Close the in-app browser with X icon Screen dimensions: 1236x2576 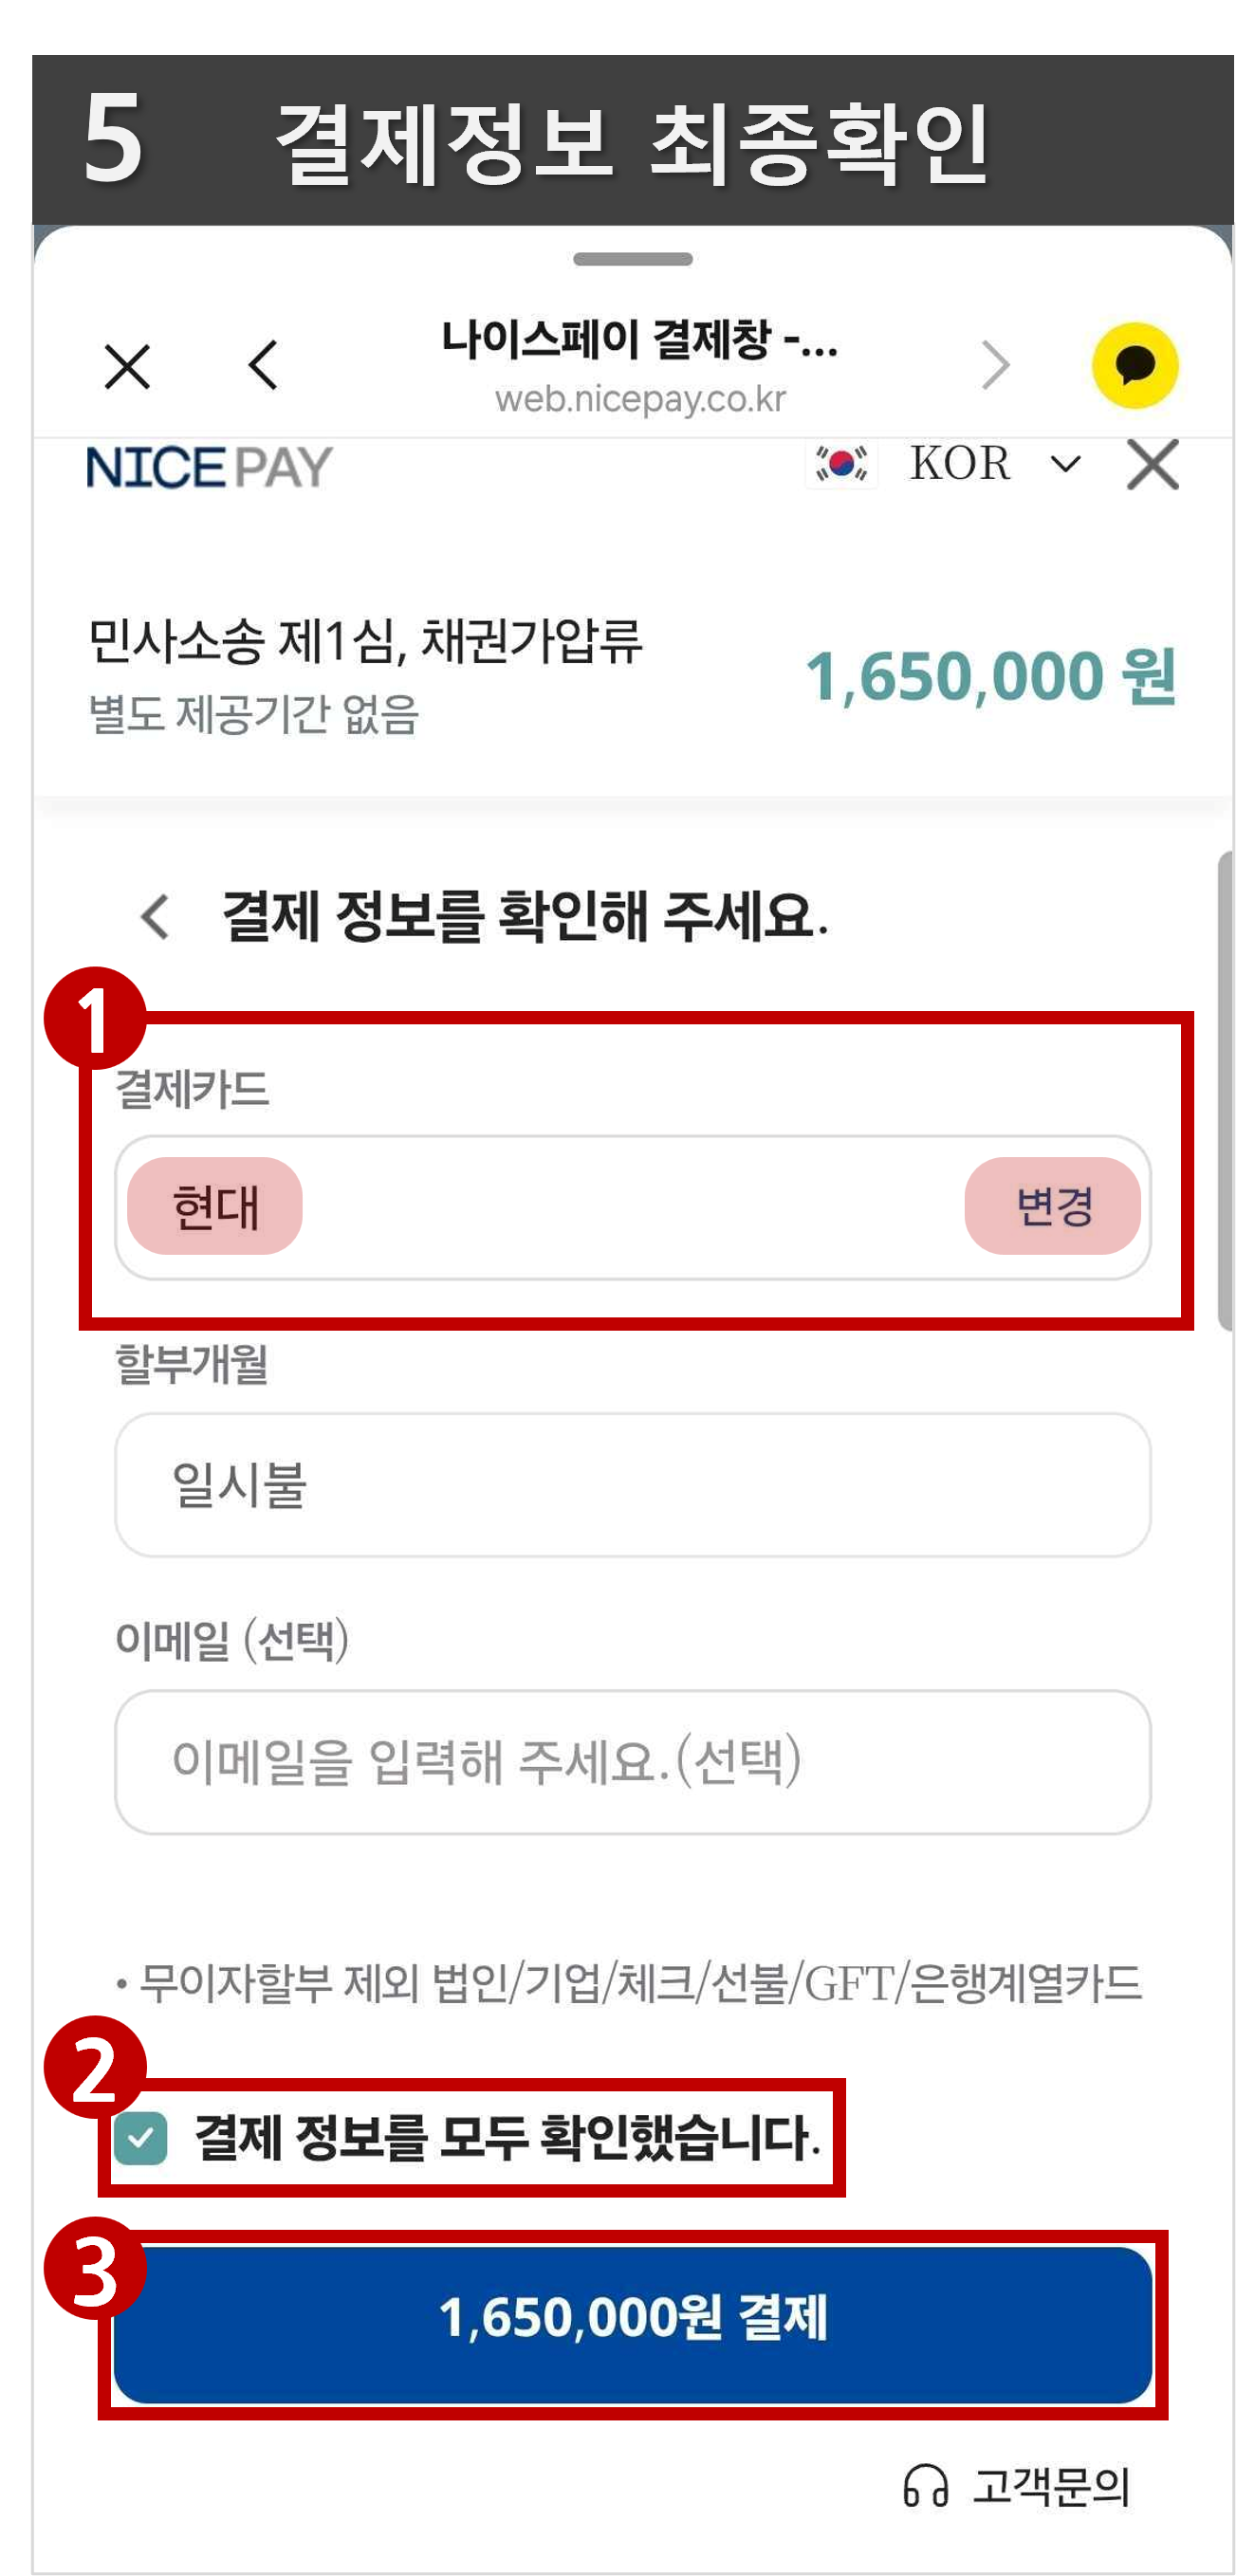(x=127, y=366)
